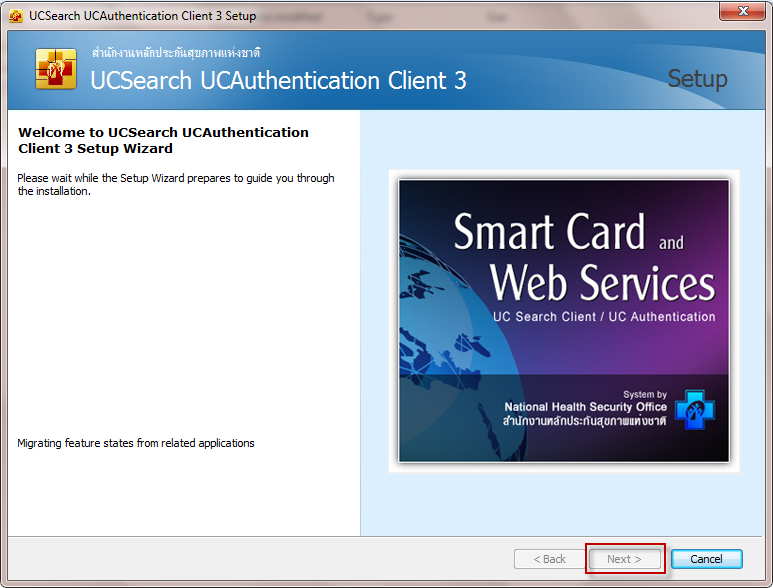The height and width of the screenshot is (588, 773).
Task: Click the title bar installer icon
Action: (16, 16)
